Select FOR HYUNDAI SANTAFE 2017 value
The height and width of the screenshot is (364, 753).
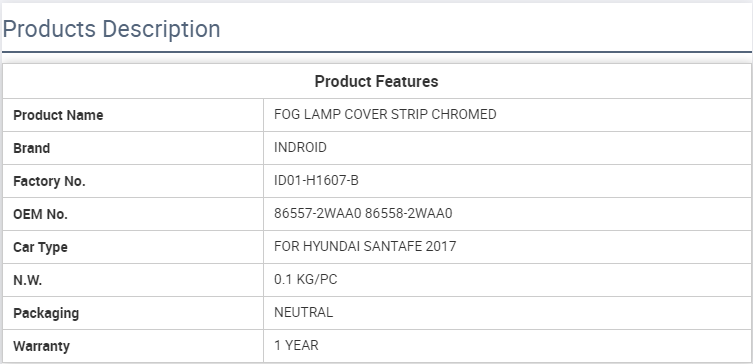click(x=365, y=246)
